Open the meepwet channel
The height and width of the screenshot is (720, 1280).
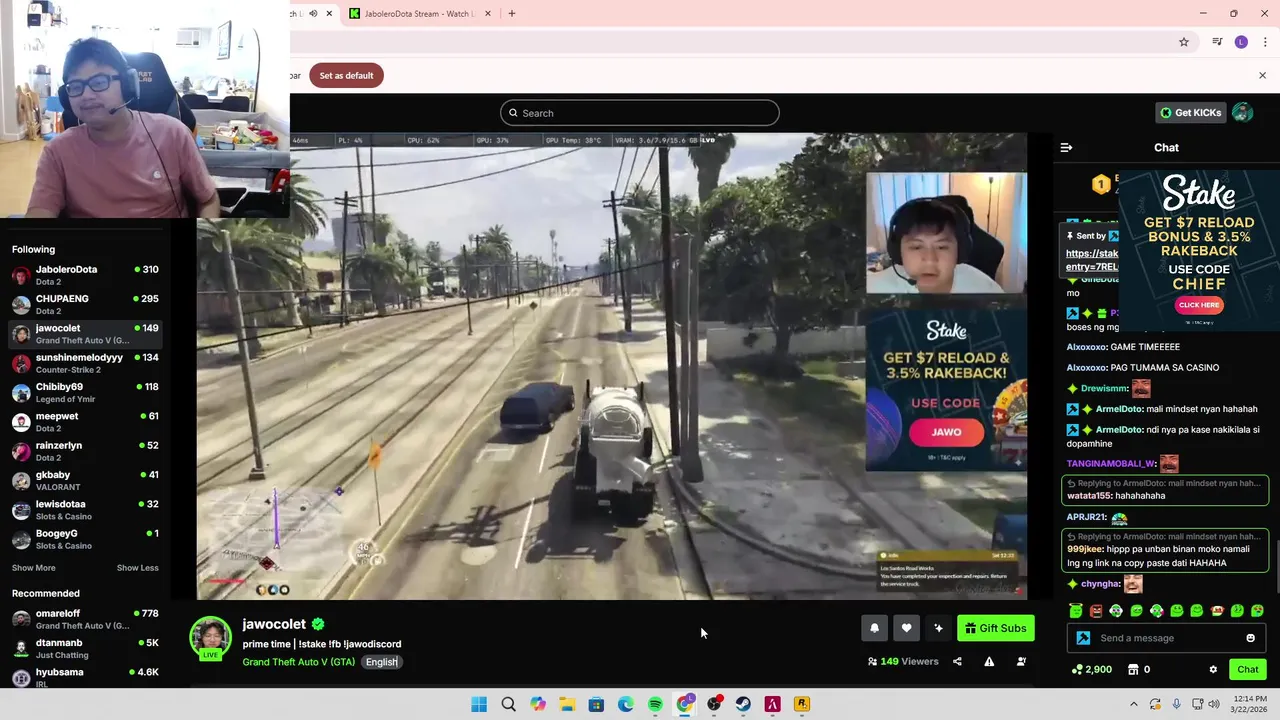85,422
